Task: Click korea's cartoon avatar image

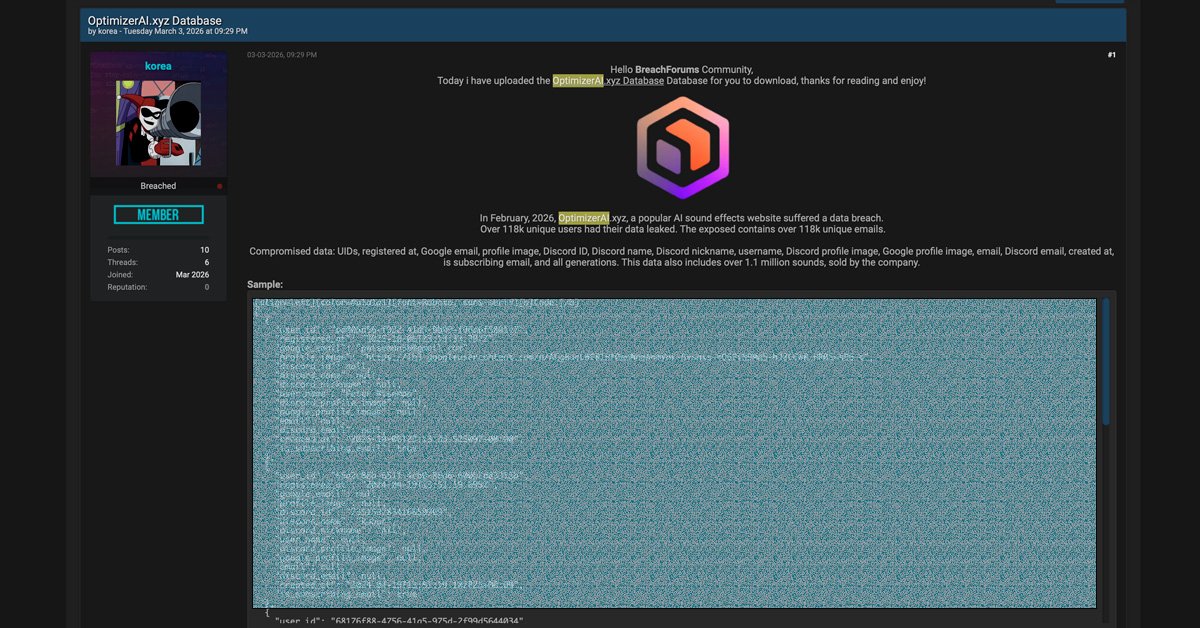Action: [158, 123]
